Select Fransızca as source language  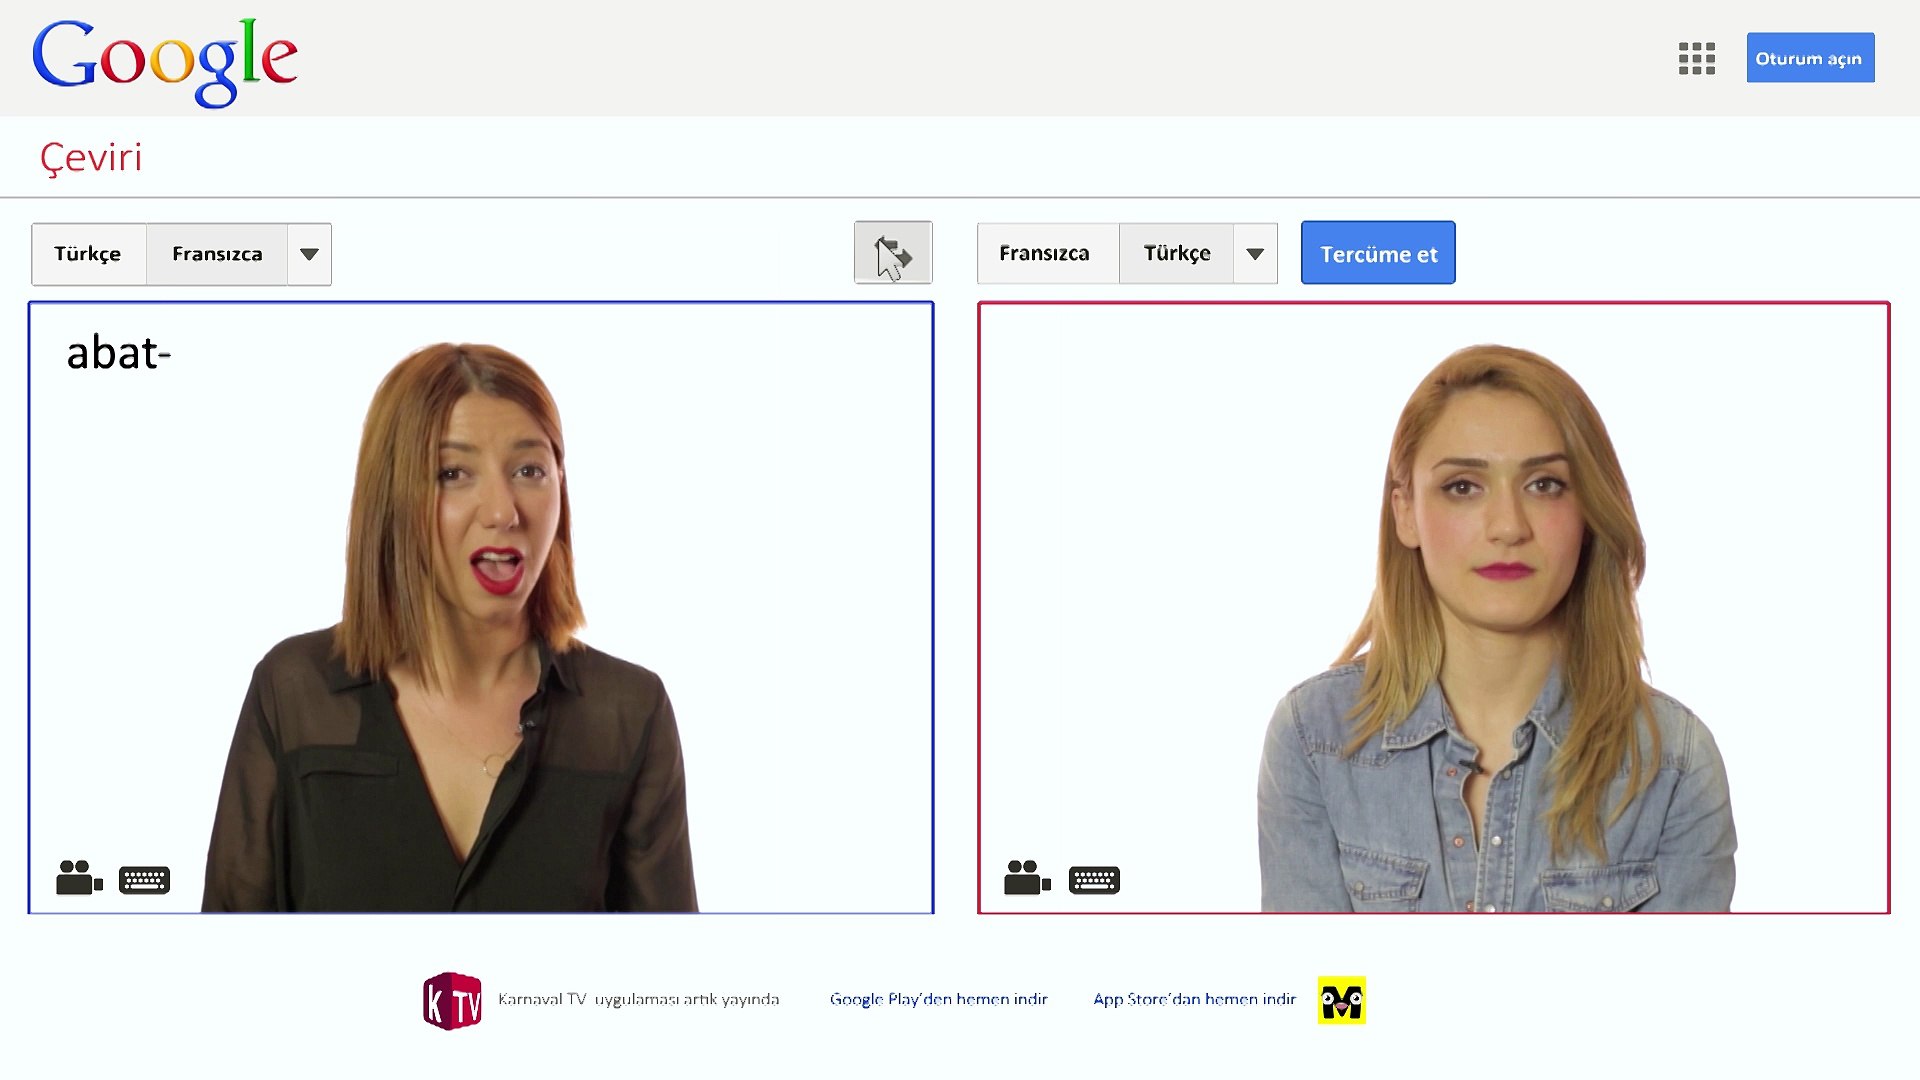pyautogui.click(x=217, y=254)
